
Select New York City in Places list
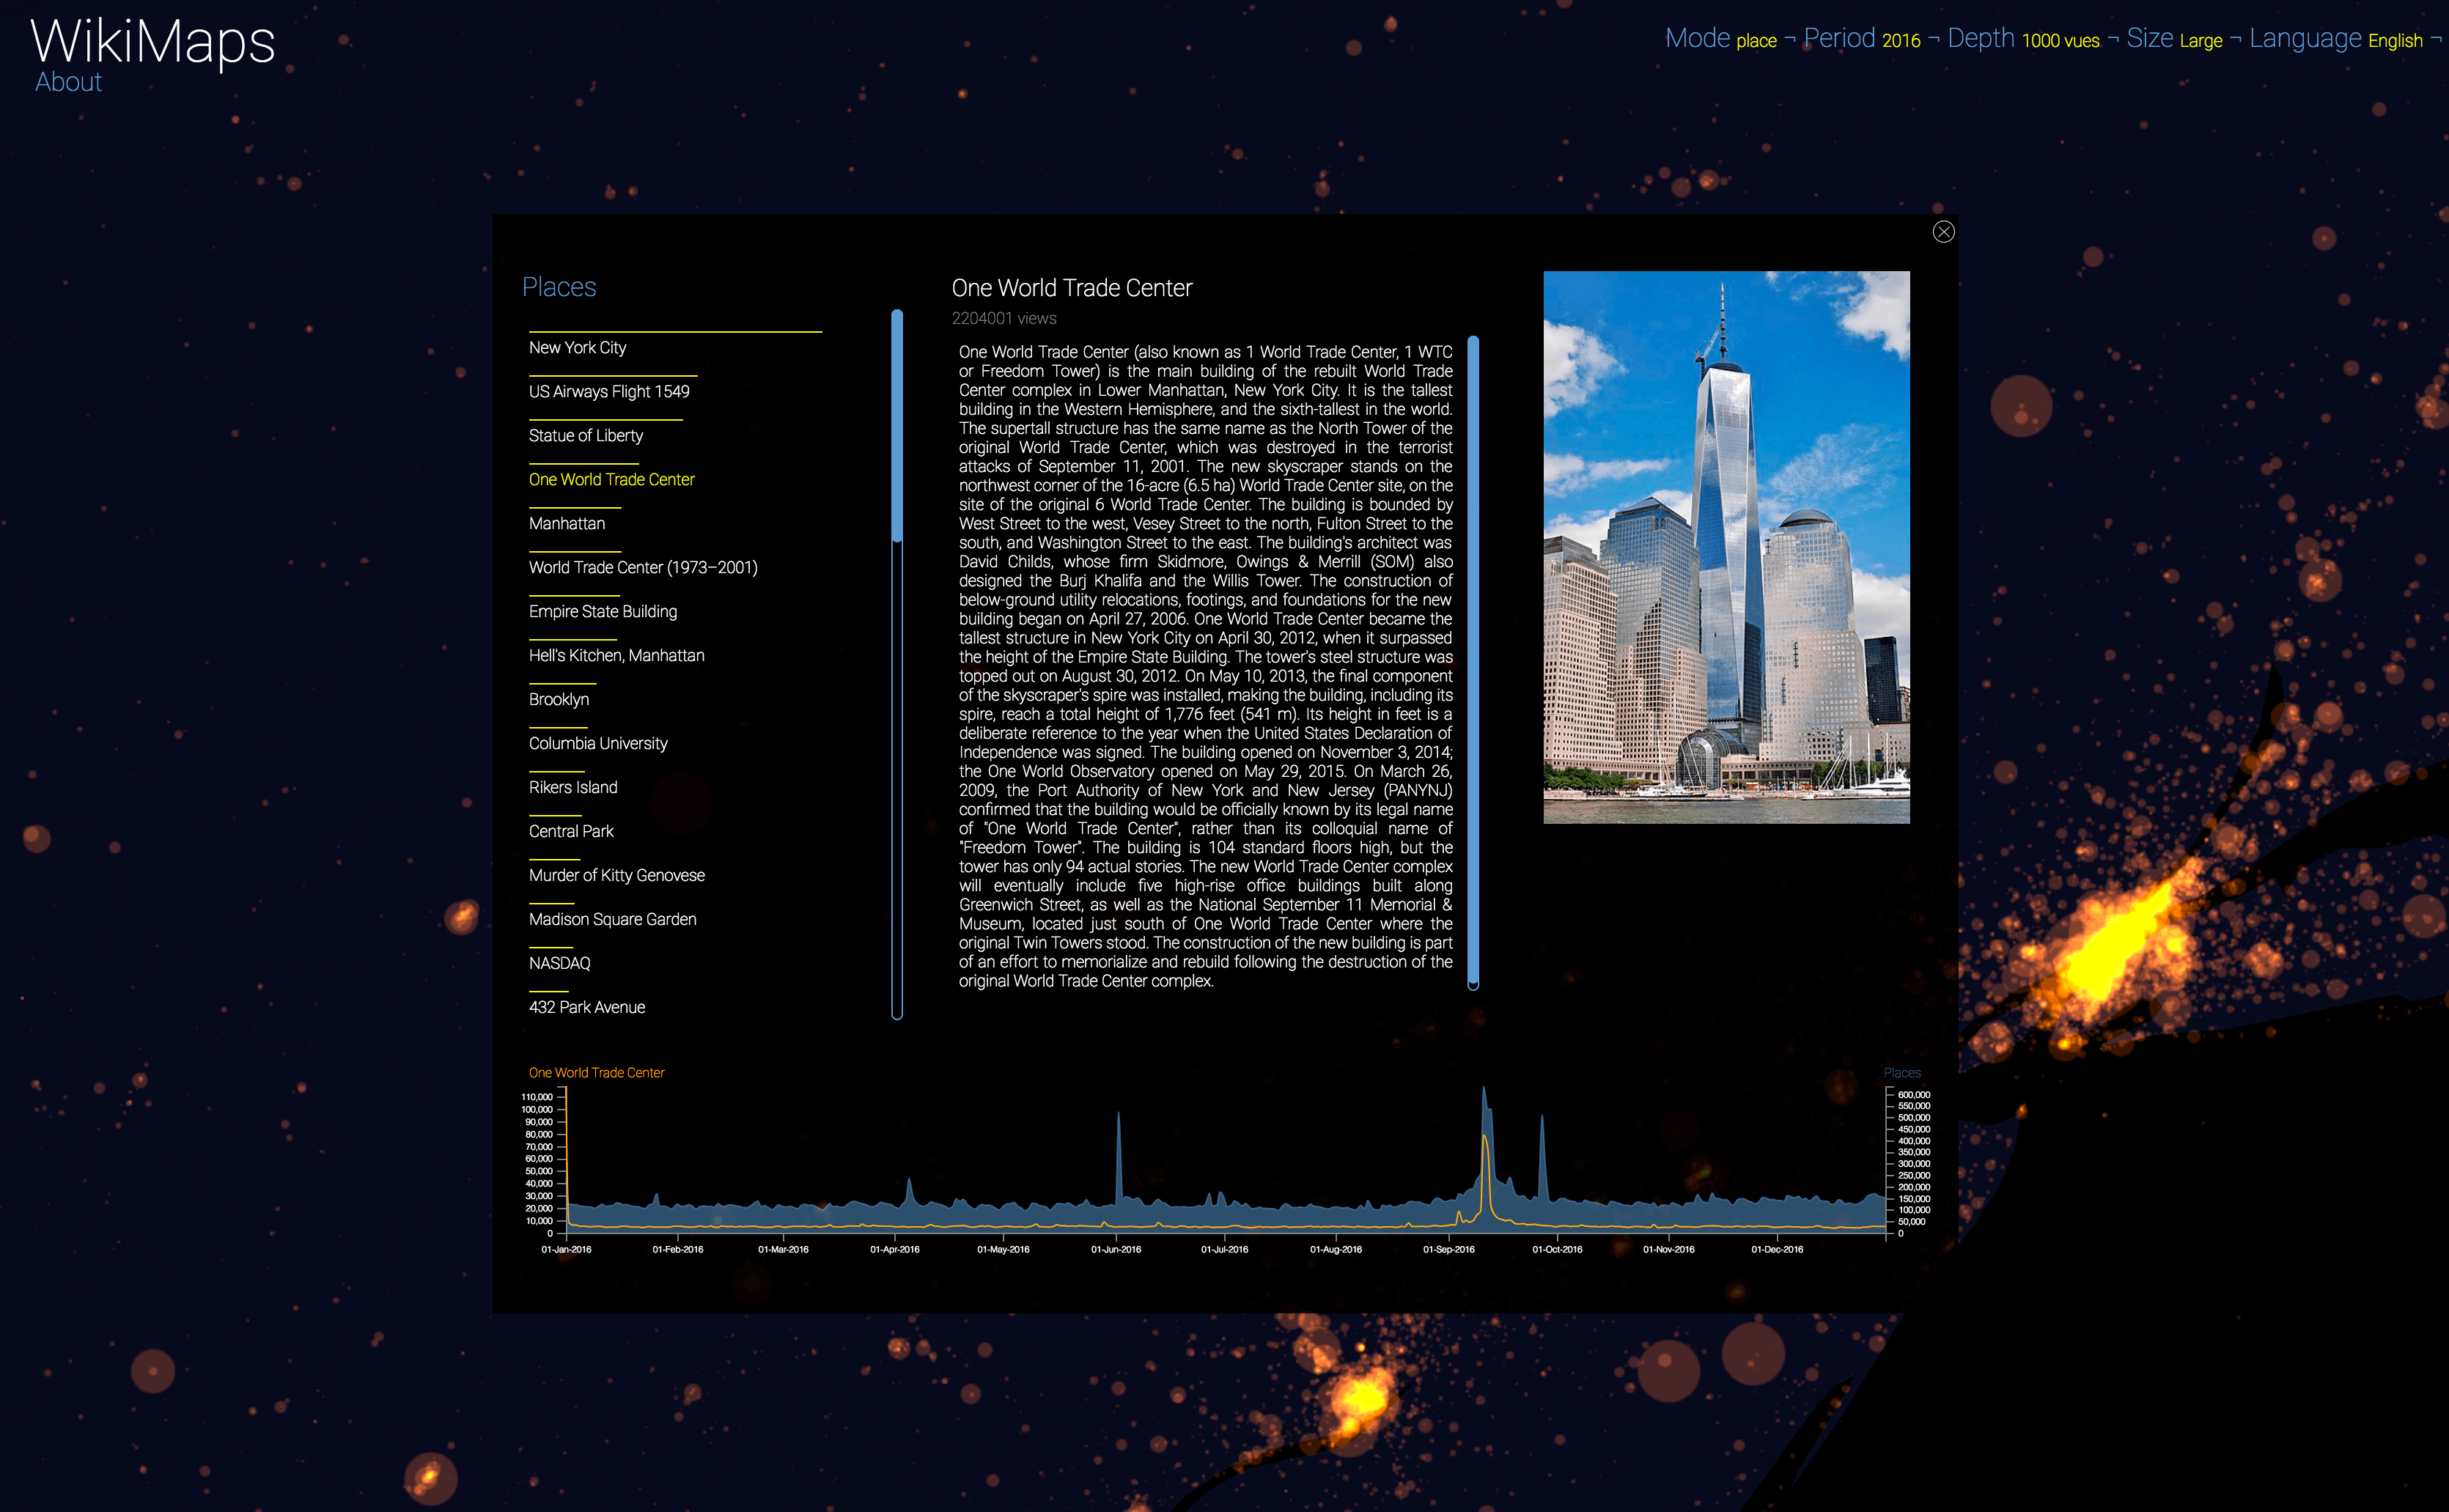click(x=577, y=348)
